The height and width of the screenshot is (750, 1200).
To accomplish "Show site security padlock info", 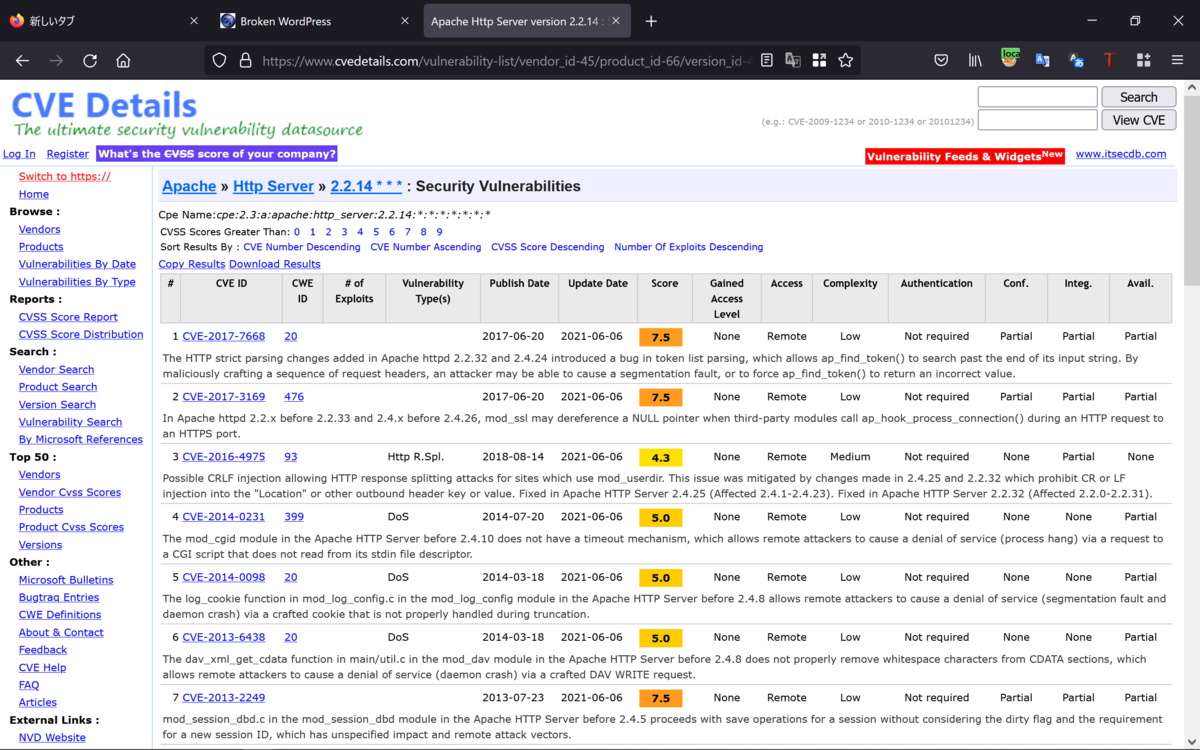I will 245,60.
